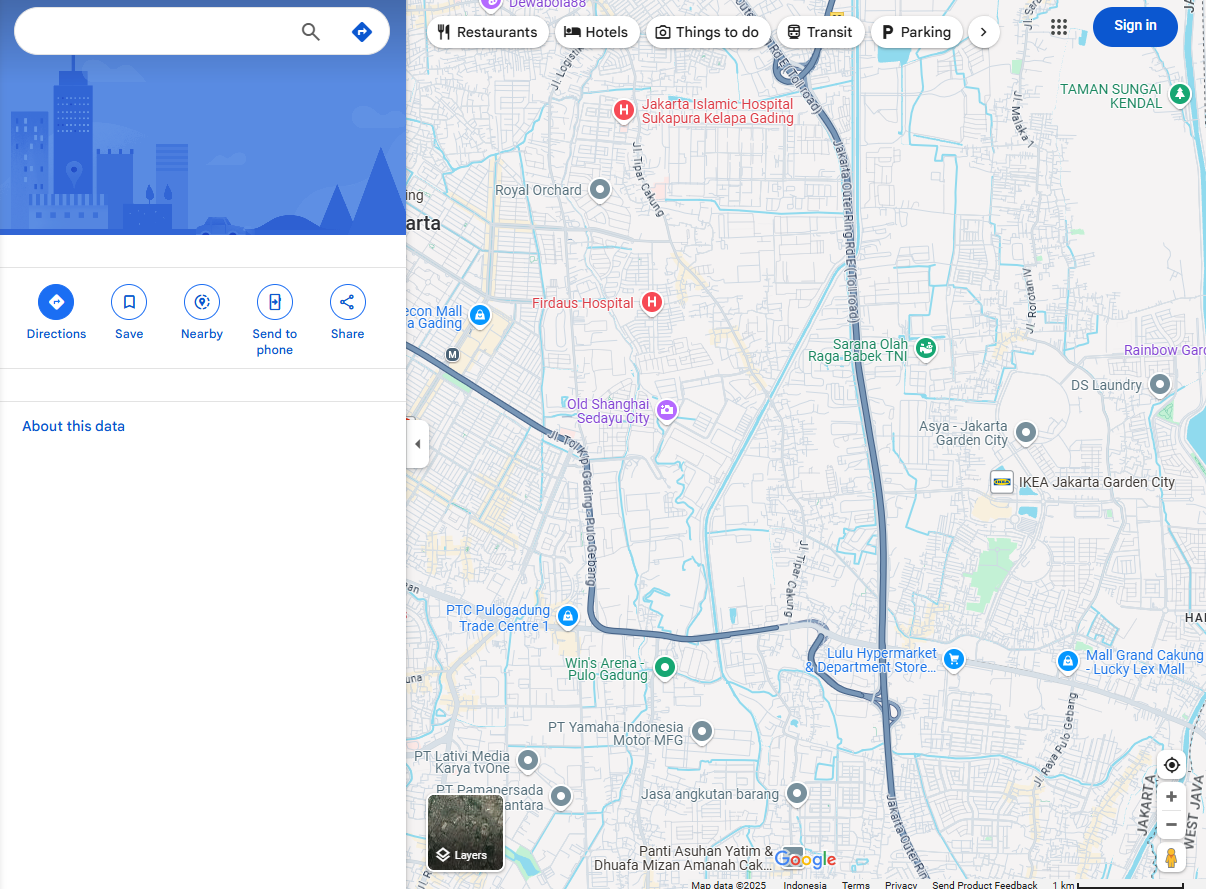Select PTC Pulogadung Trade Centre pin
Viewport: 1206px width, 889px height.
568,617
